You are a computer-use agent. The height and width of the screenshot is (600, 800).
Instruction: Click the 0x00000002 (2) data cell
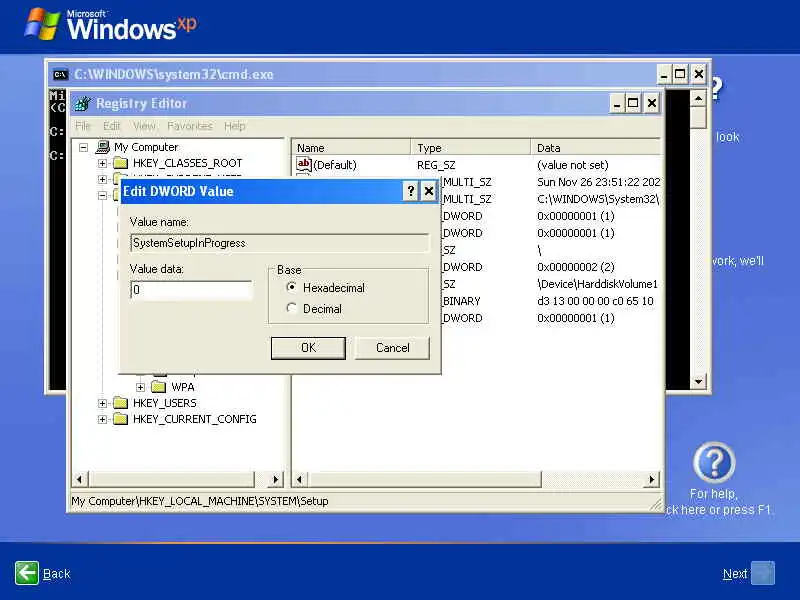(x=576, y=267)
